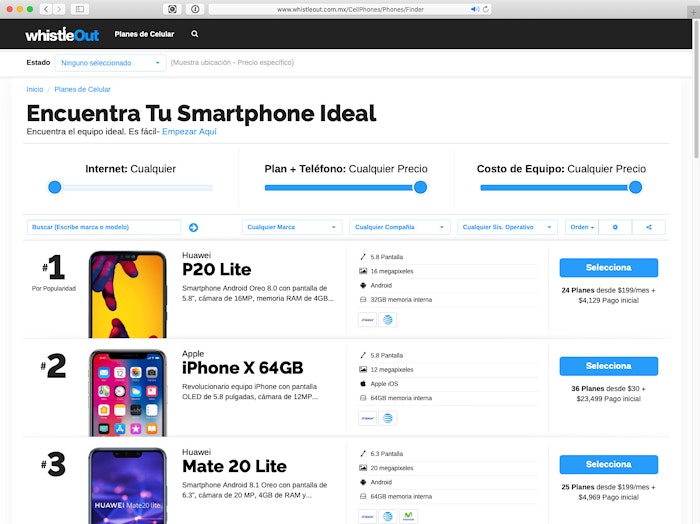Expand the 'Cualquier Marca' dropdown

tap(292, 227)
